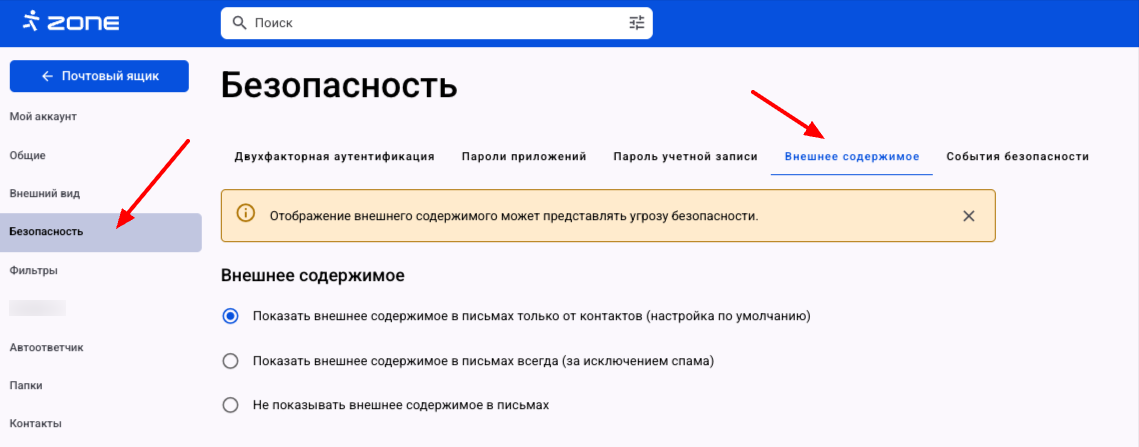
Task: Click the warning info icon in banner
Action: (245, 215)
